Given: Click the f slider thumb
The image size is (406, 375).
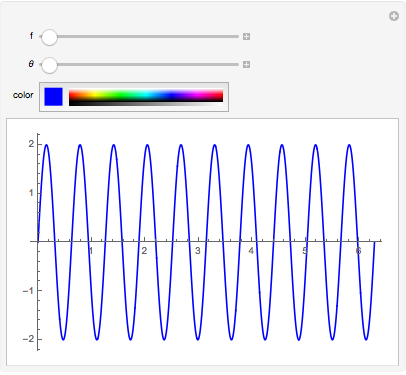Looking at the screenshot, I should coord(49,37).
